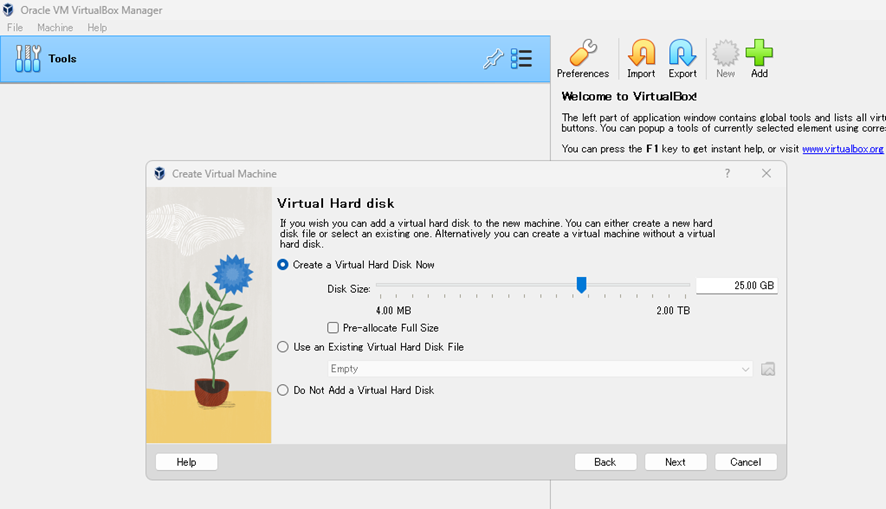Viewport: 886px width, 509px height.
Task: Select the Tools item in left panel
Action: tap(275, 59)
